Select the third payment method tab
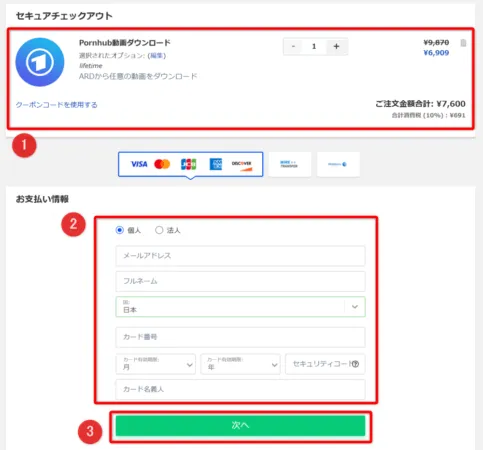 338,164
